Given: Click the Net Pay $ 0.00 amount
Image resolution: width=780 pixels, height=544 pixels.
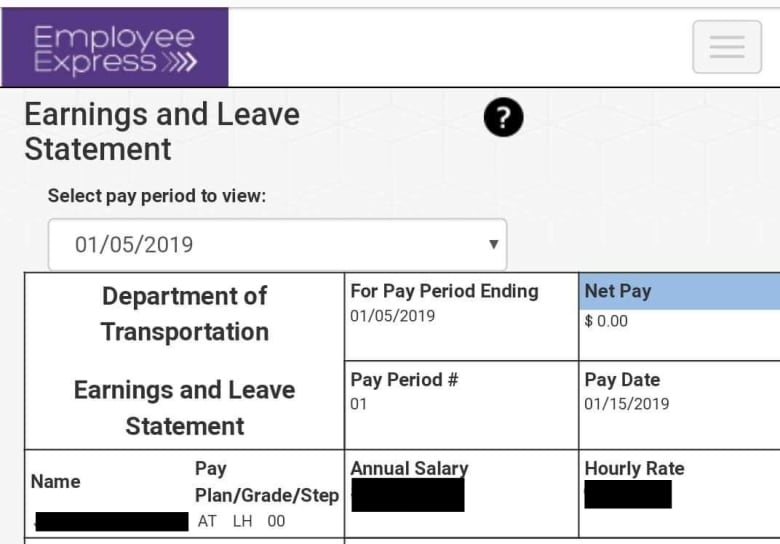Looking at the screenshot, I should [606, 321].
